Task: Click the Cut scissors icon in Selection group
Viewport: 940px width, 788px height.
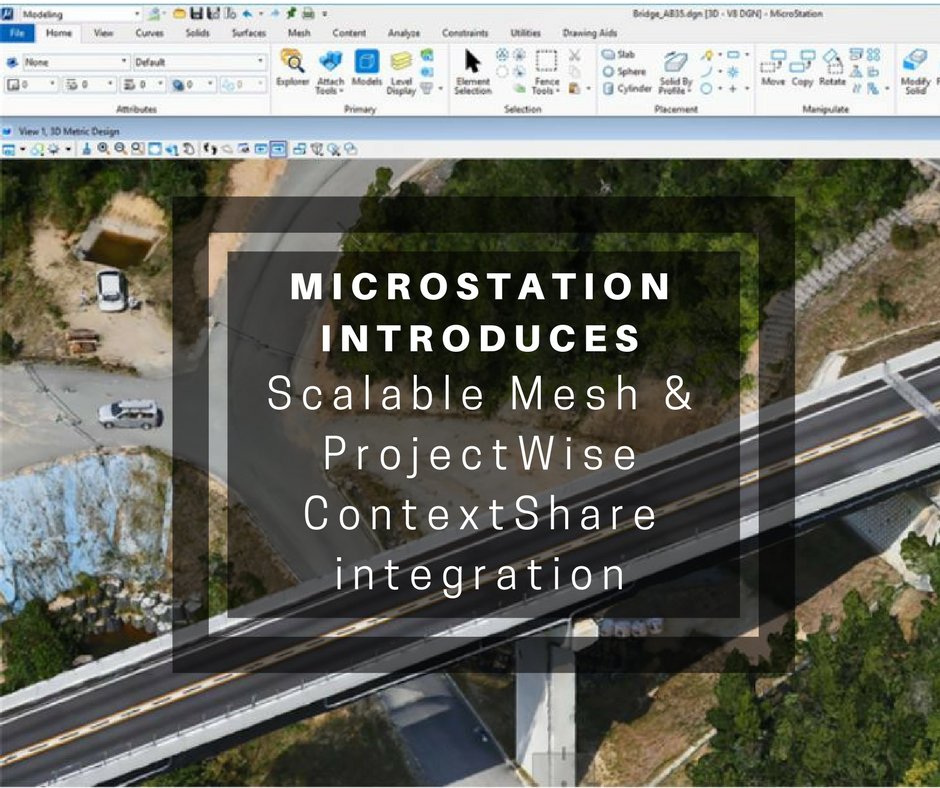Action: click(574, 56)
